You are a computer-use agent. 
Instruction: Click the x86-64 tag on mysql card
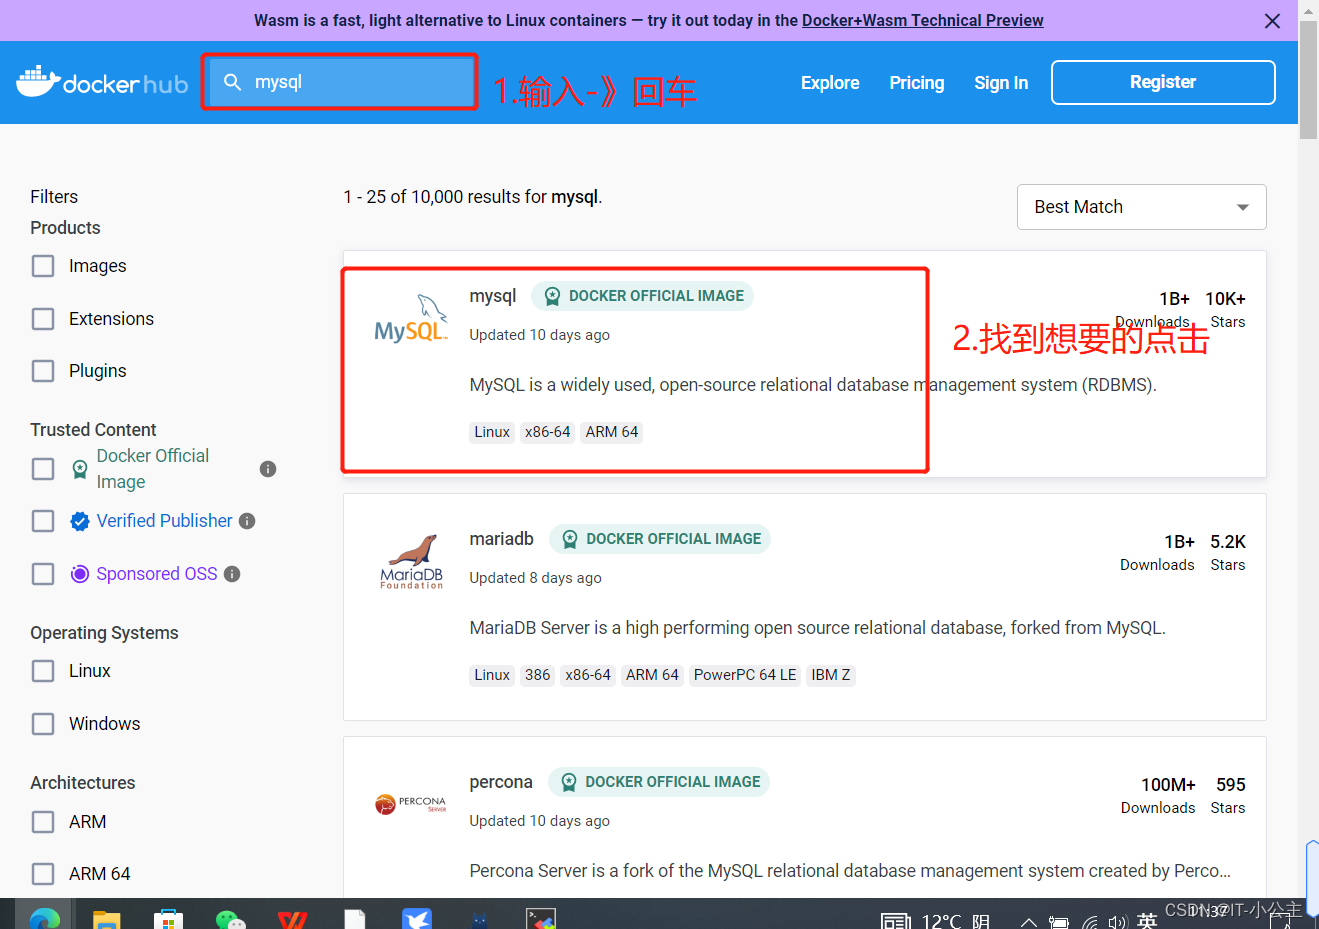coord(548,432)
